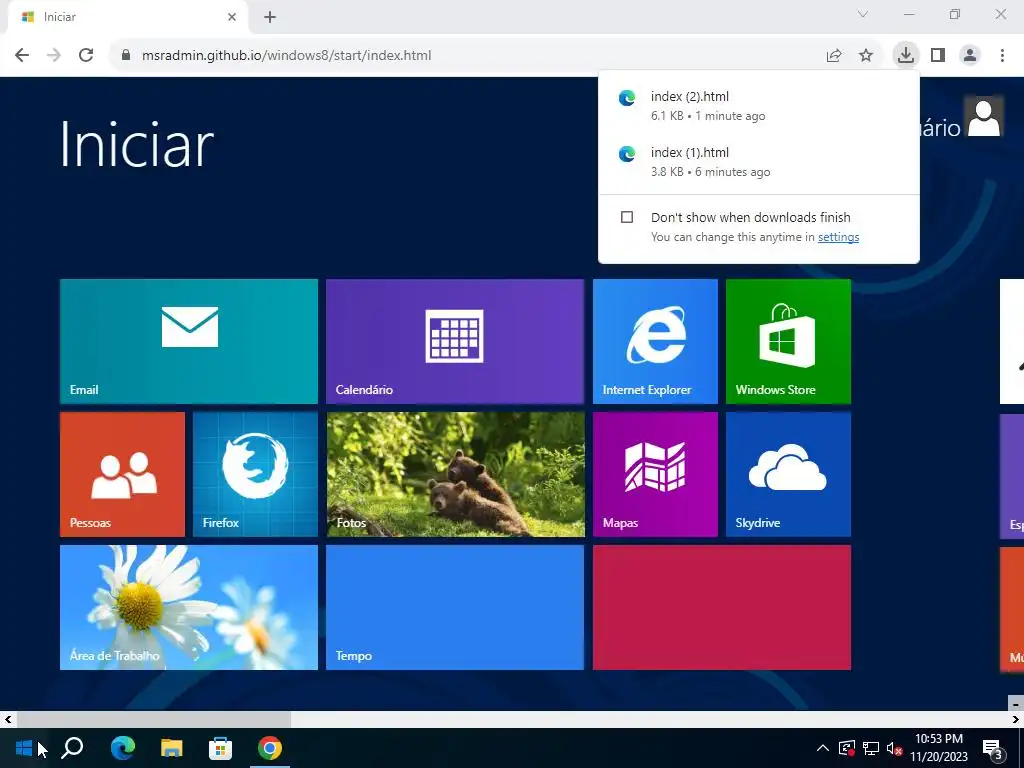Open the Área de Trabalho tile
This screenshot has height=768, width=1024.
click(189, 607)
